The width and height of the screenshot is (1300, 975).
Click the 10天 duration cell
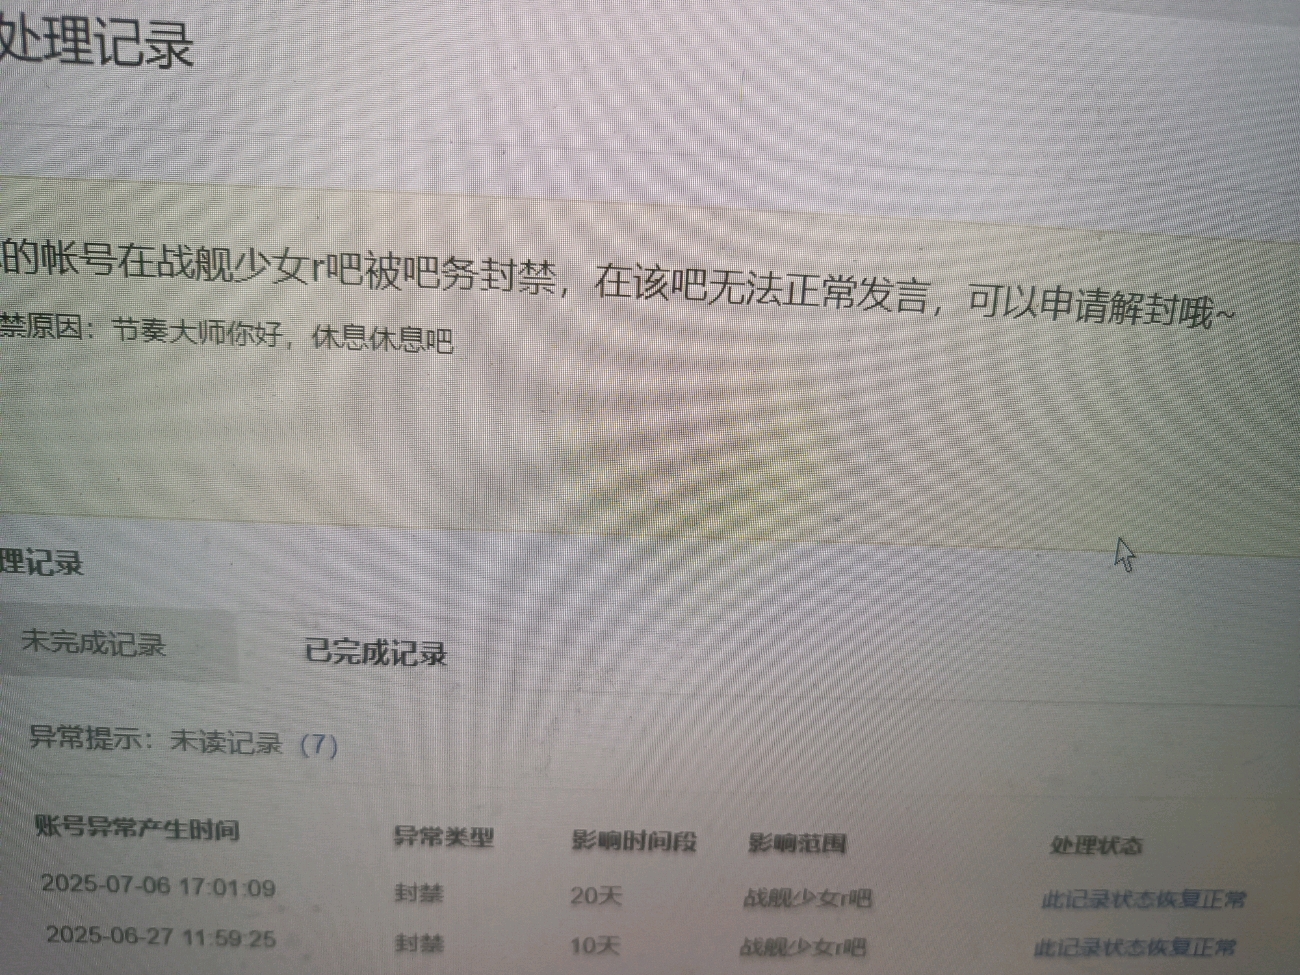tap(595, 945)
